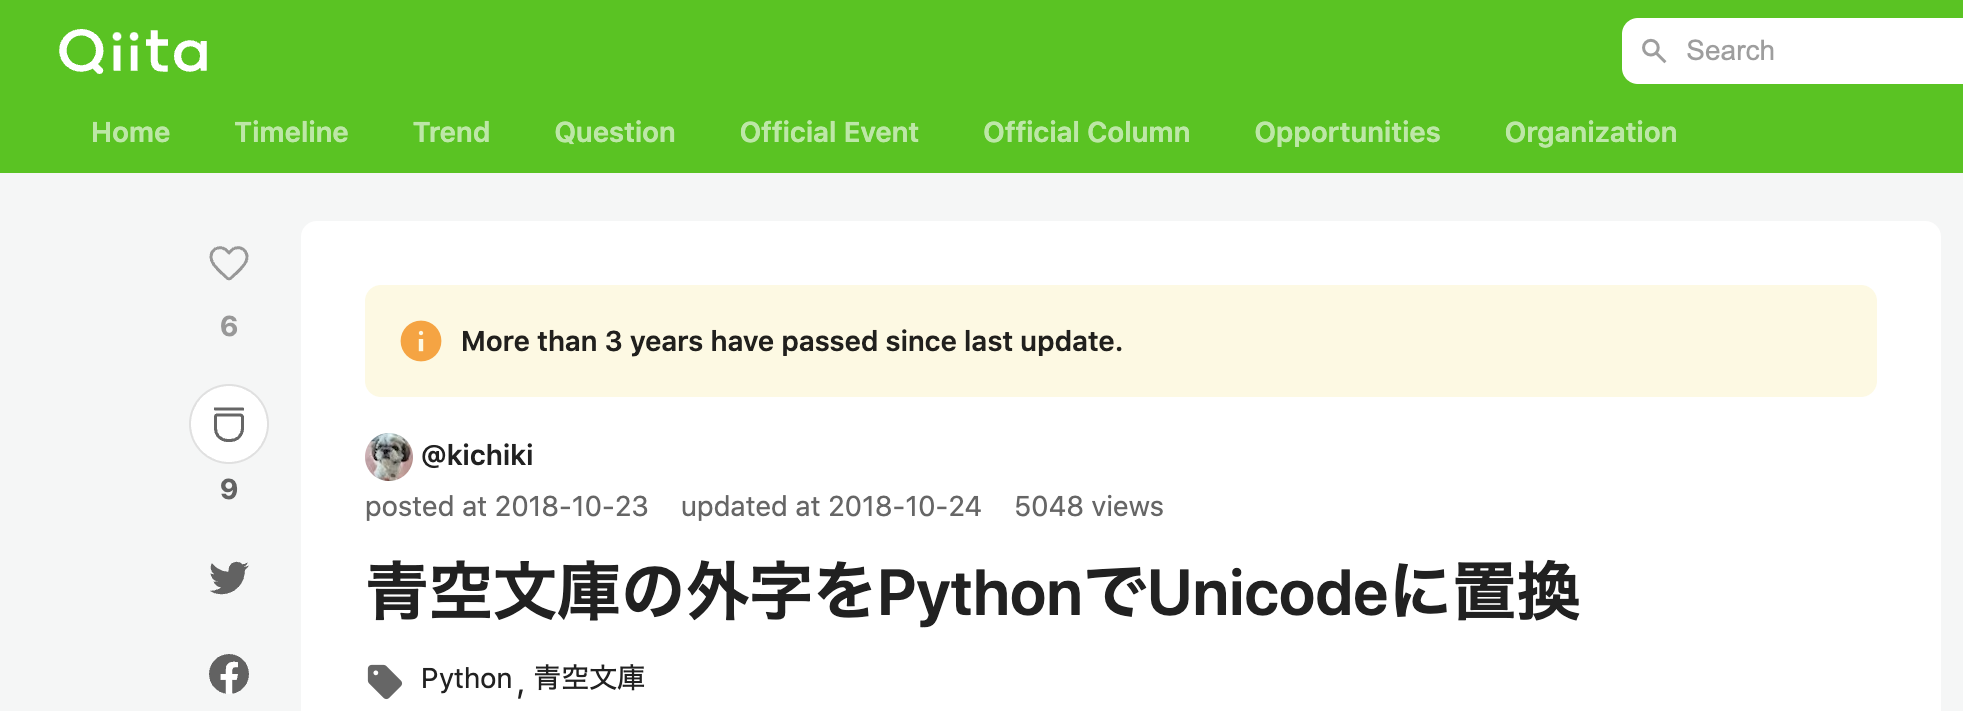Select the Official Column tab

click(1087, 132)
